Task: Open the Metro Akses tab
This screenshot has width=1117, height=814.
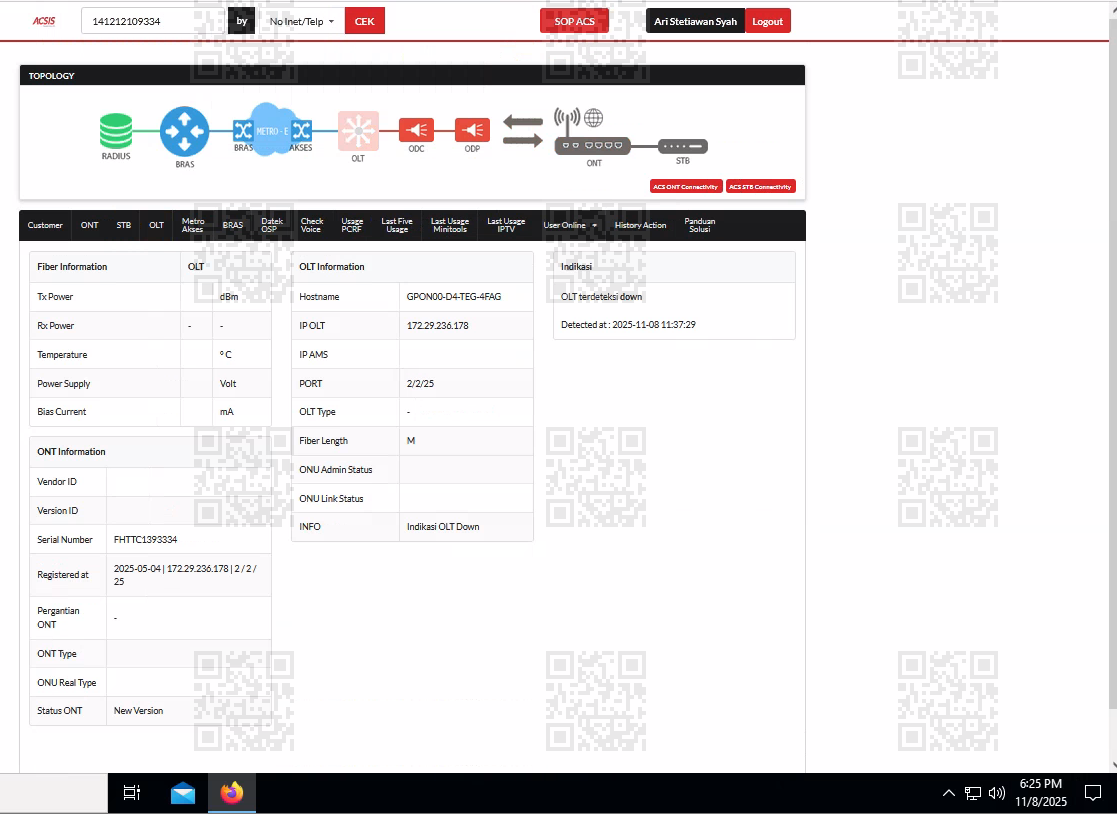Action: (192, 225)
